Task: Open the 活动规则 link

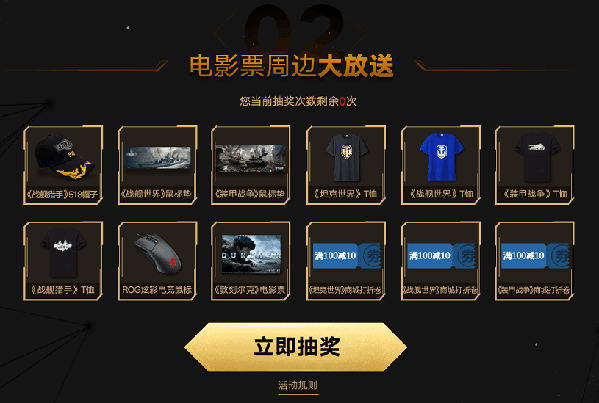Action: (298, 385)
